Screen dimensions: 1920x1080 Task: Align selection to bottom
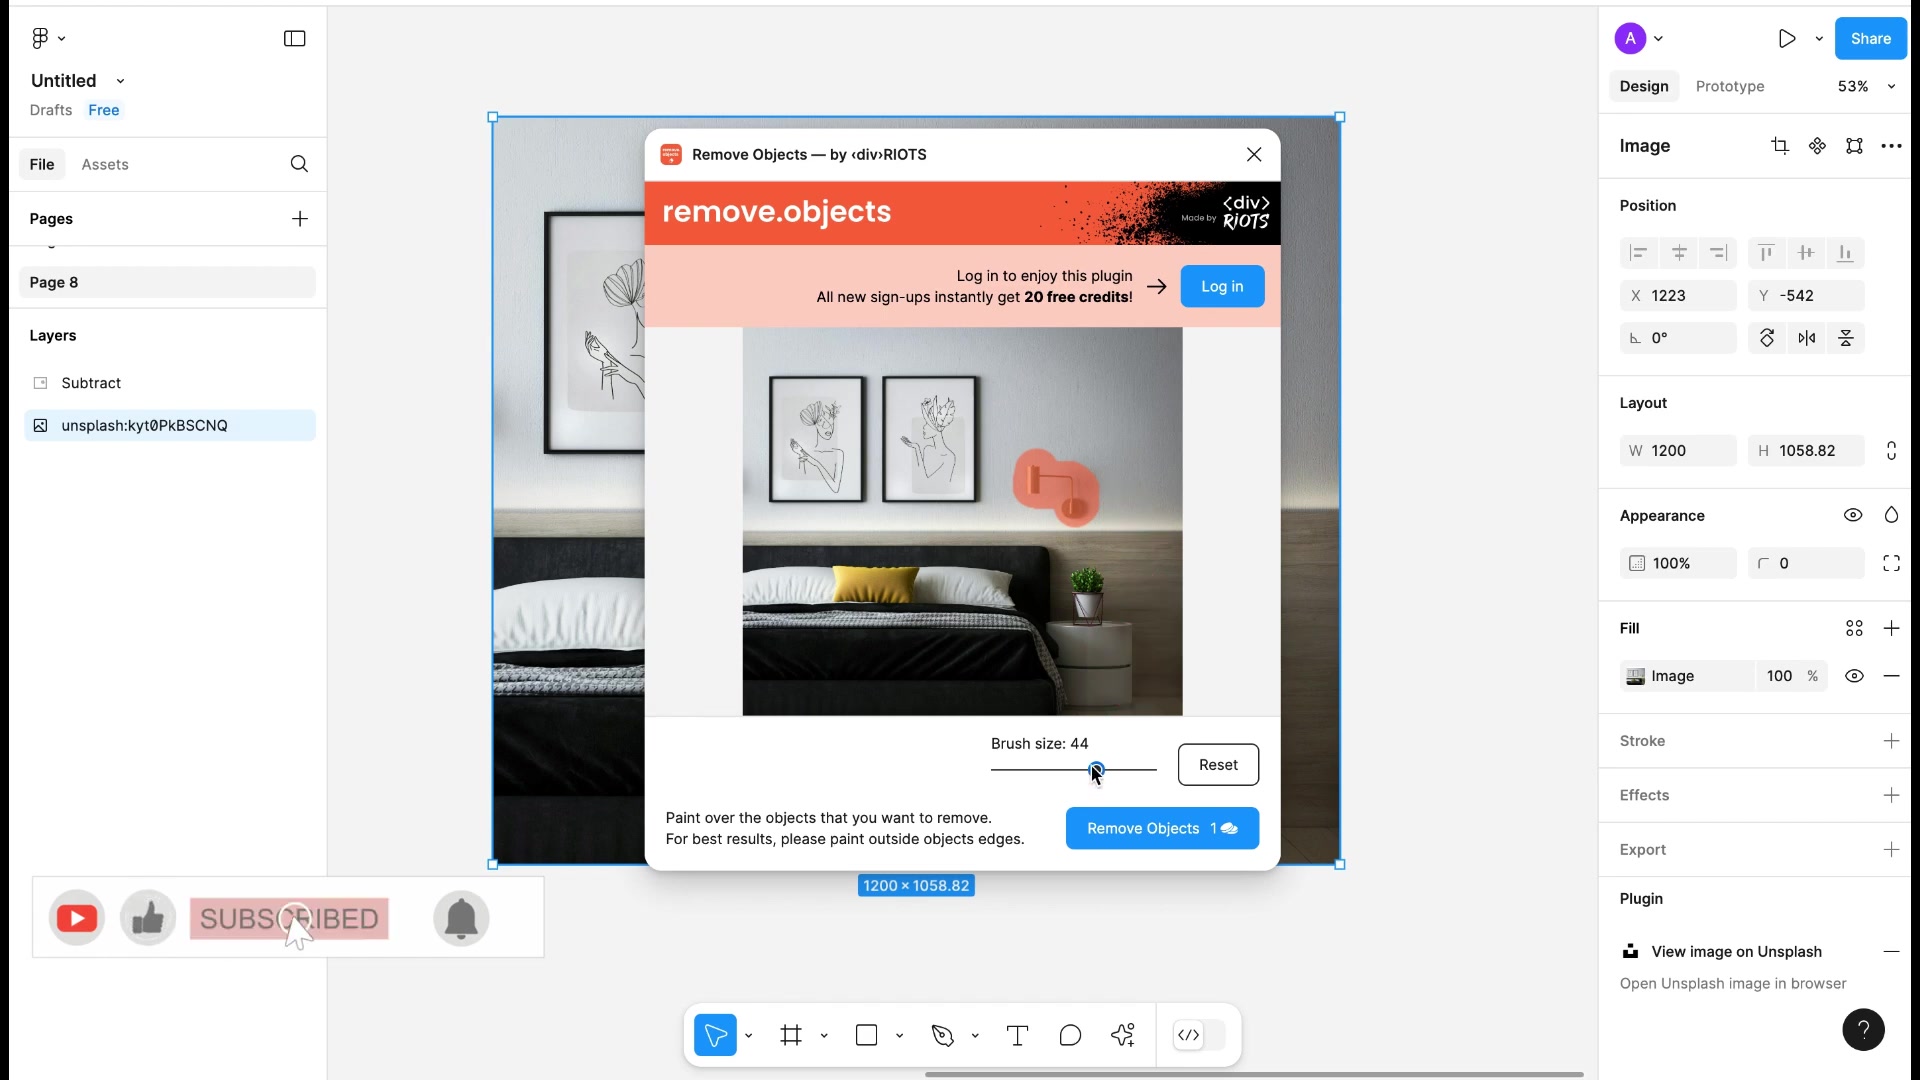point(1845,253)
